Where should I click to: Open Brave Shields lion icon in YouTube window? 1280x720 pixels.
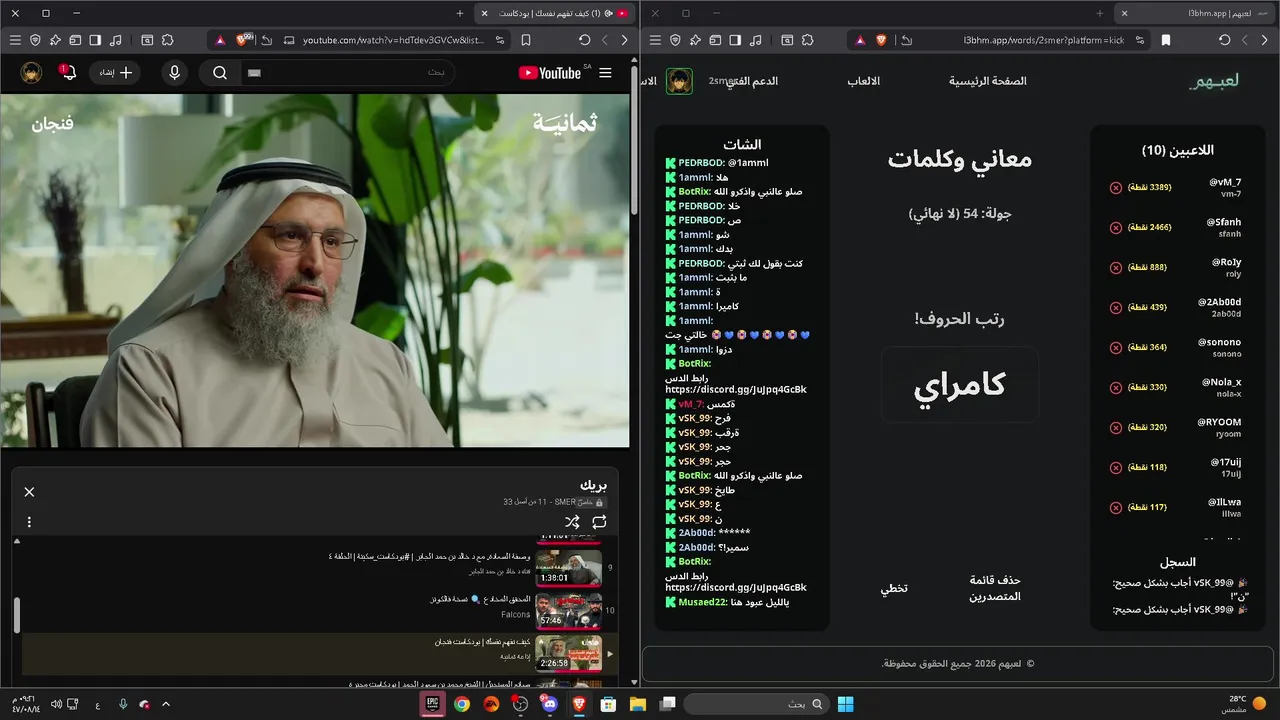tap(243, 40)
